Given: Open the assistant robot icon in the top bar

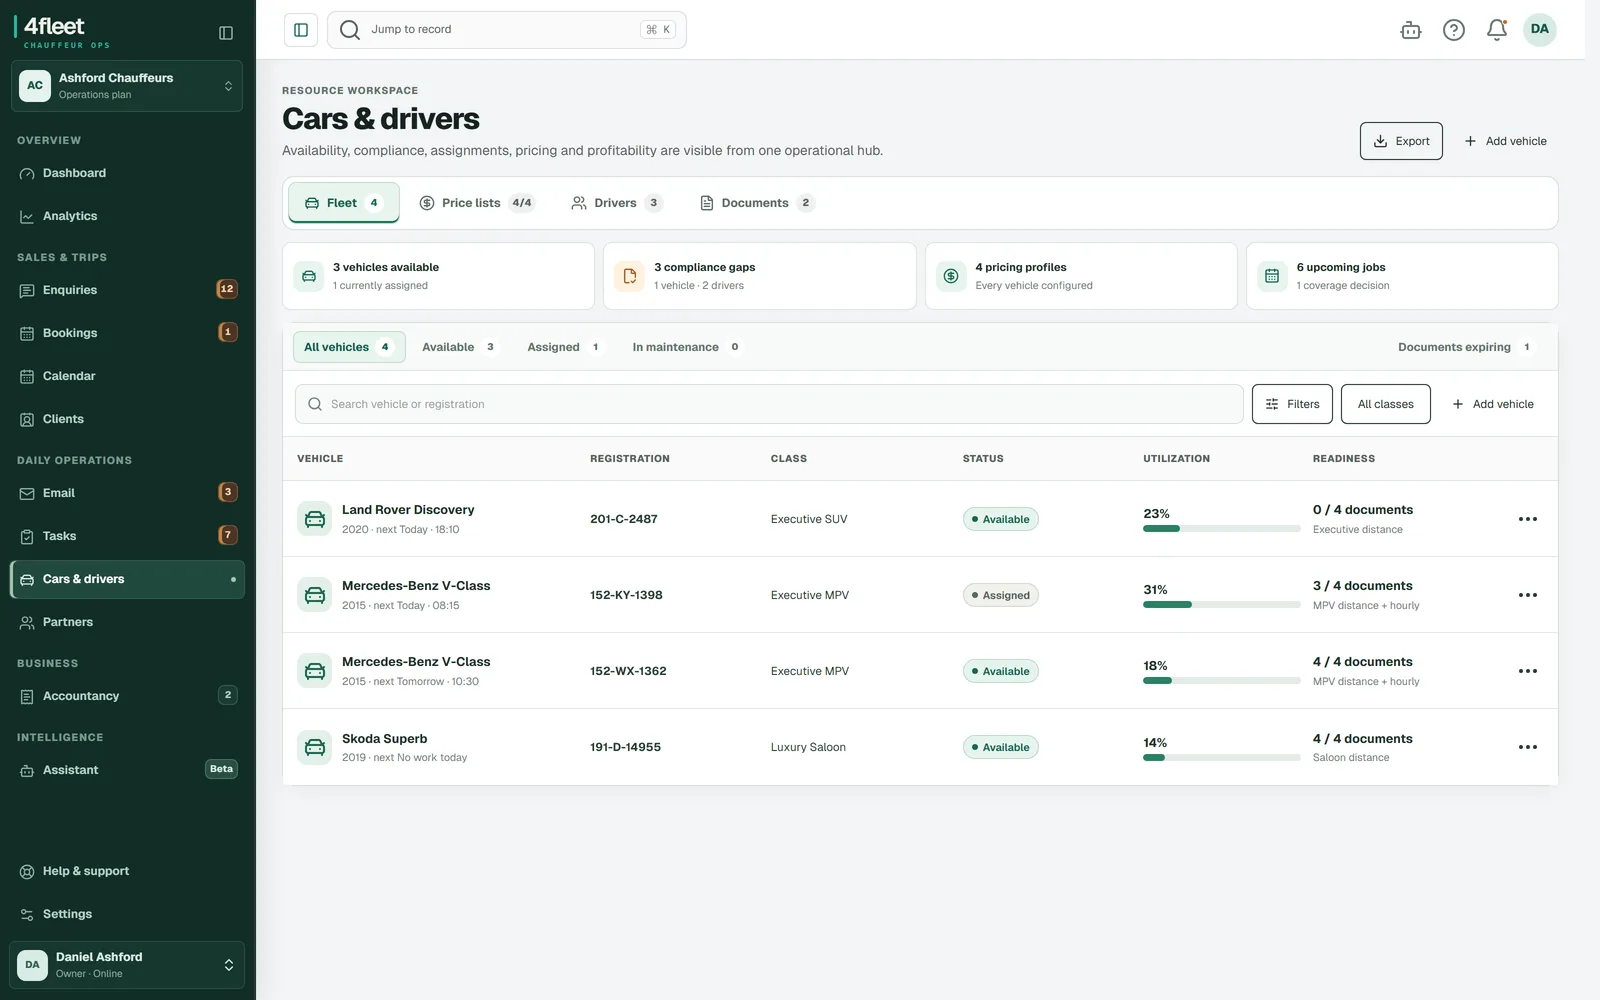Looking at the screenshot, I should point(1411,30).
